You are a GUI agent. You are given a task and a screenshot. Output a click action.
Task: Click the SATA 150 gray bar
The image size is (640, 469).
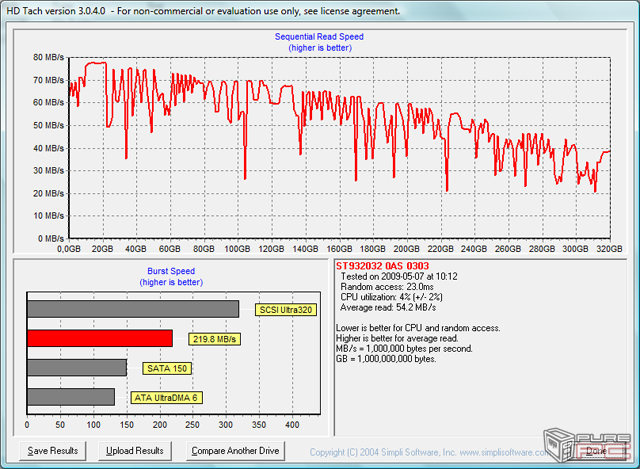point(77,367)
